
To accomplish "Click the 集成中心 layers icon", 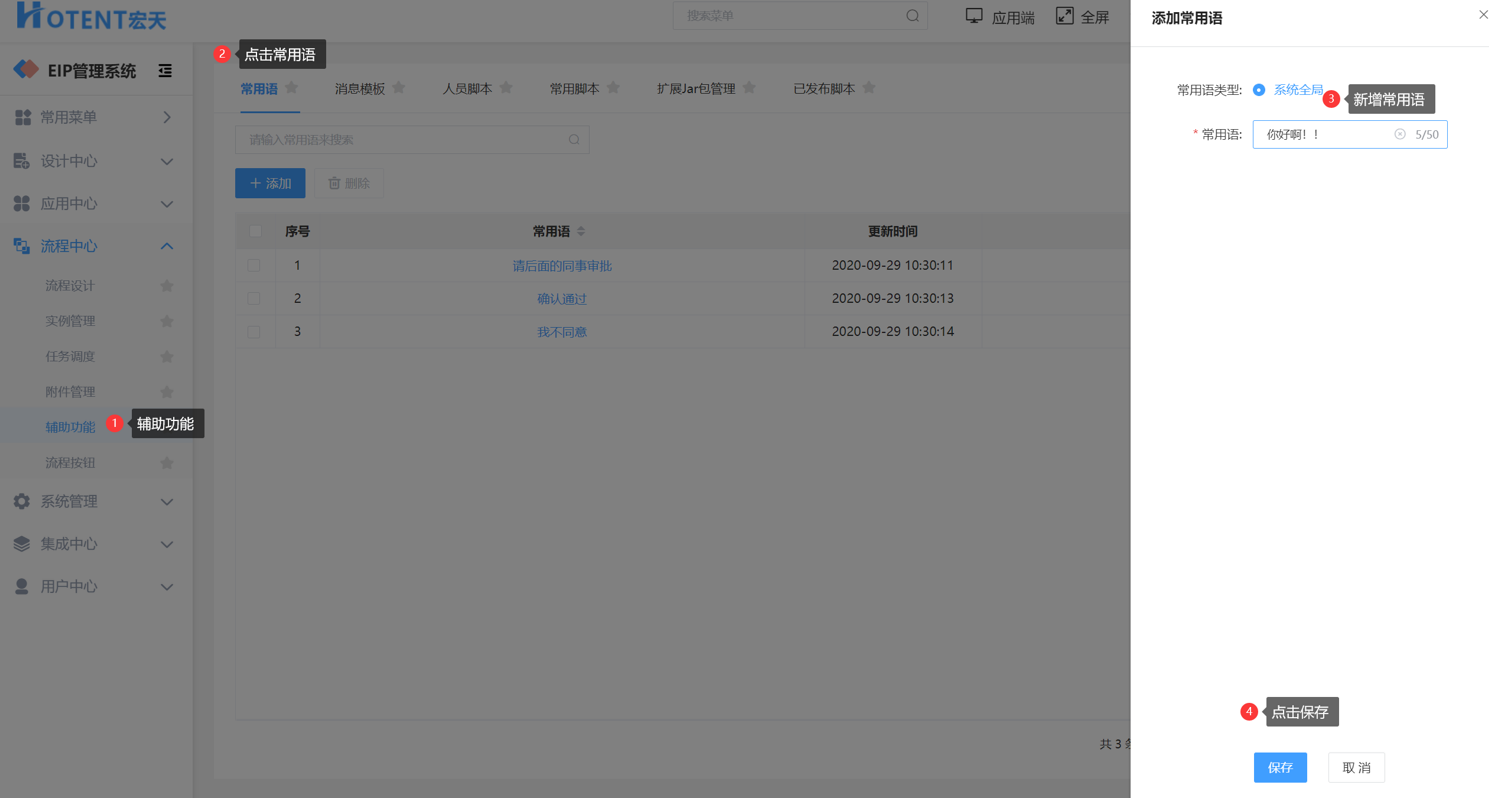I will tap(22, 544).
